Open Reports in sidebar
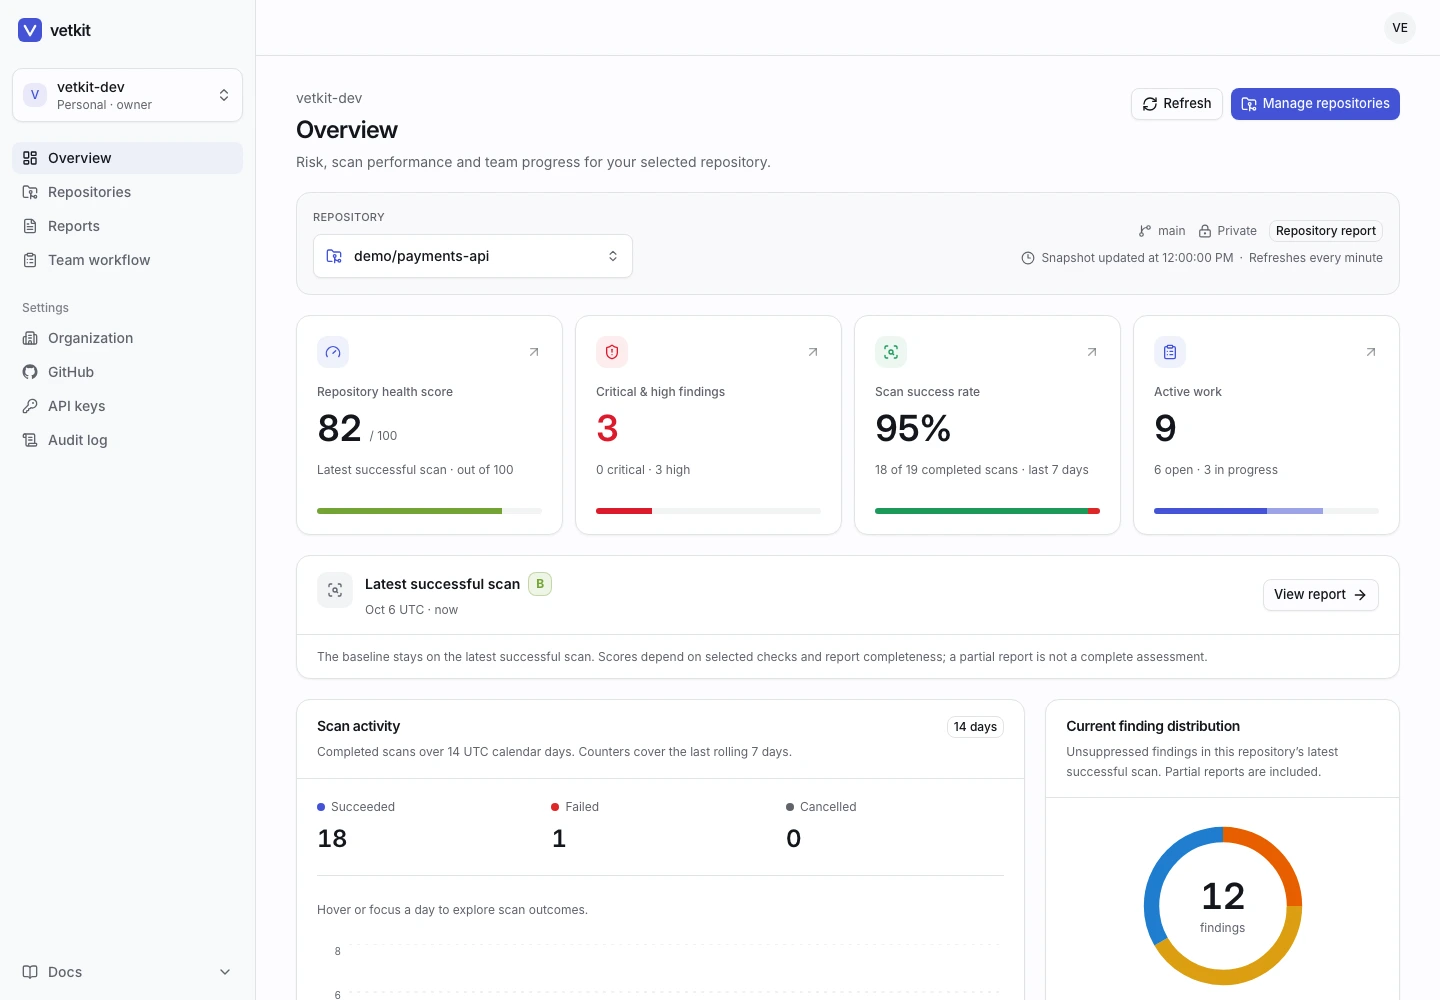1440x1000 pixels. (x=127, y=226)
